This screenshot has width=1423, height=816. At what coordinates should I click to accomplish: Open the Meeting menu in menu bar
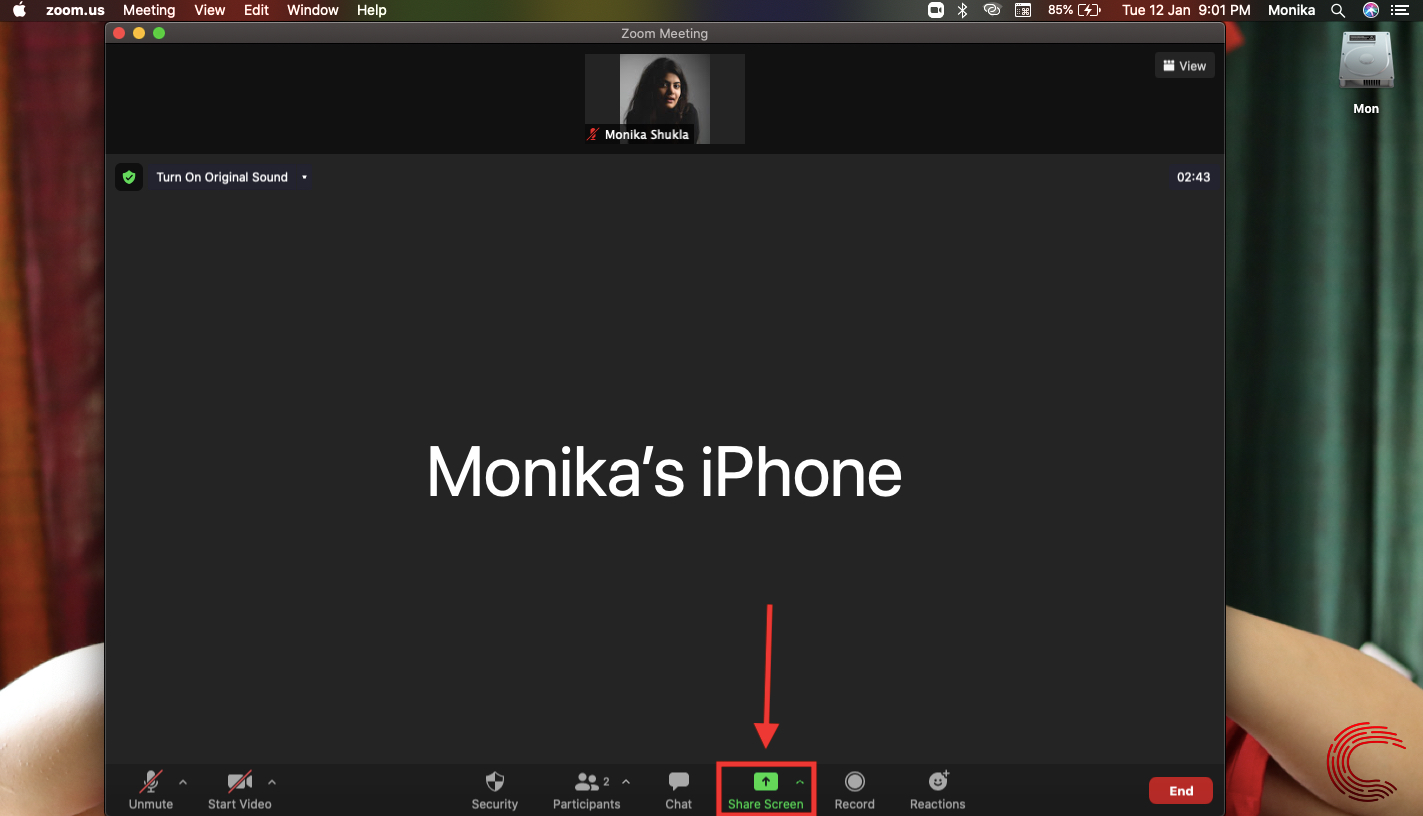149,10
